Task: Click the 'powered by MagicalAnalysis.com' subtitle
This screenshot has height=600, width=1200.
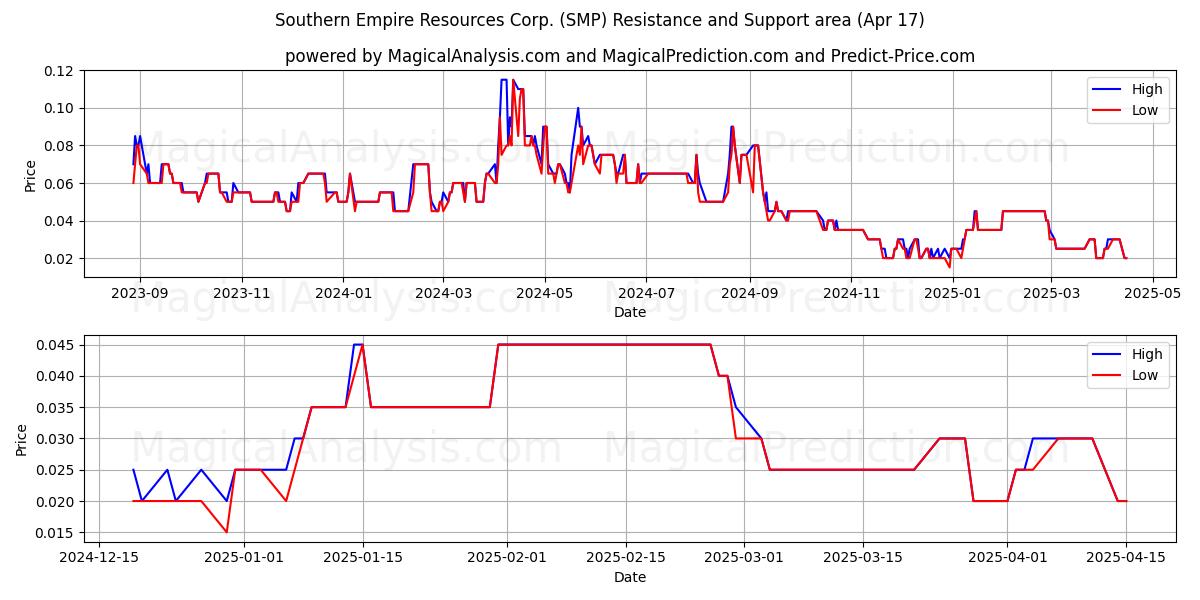Action: [x=630, y=56]
